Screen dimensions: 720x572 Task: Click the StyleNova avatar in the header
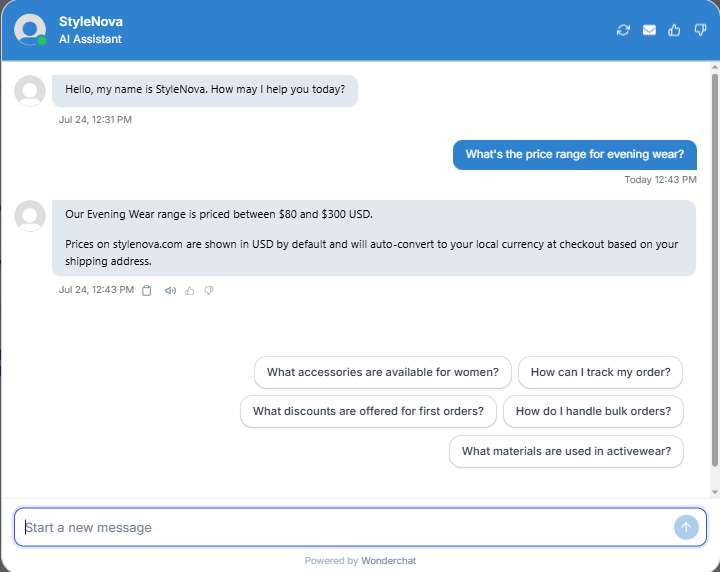30,30
